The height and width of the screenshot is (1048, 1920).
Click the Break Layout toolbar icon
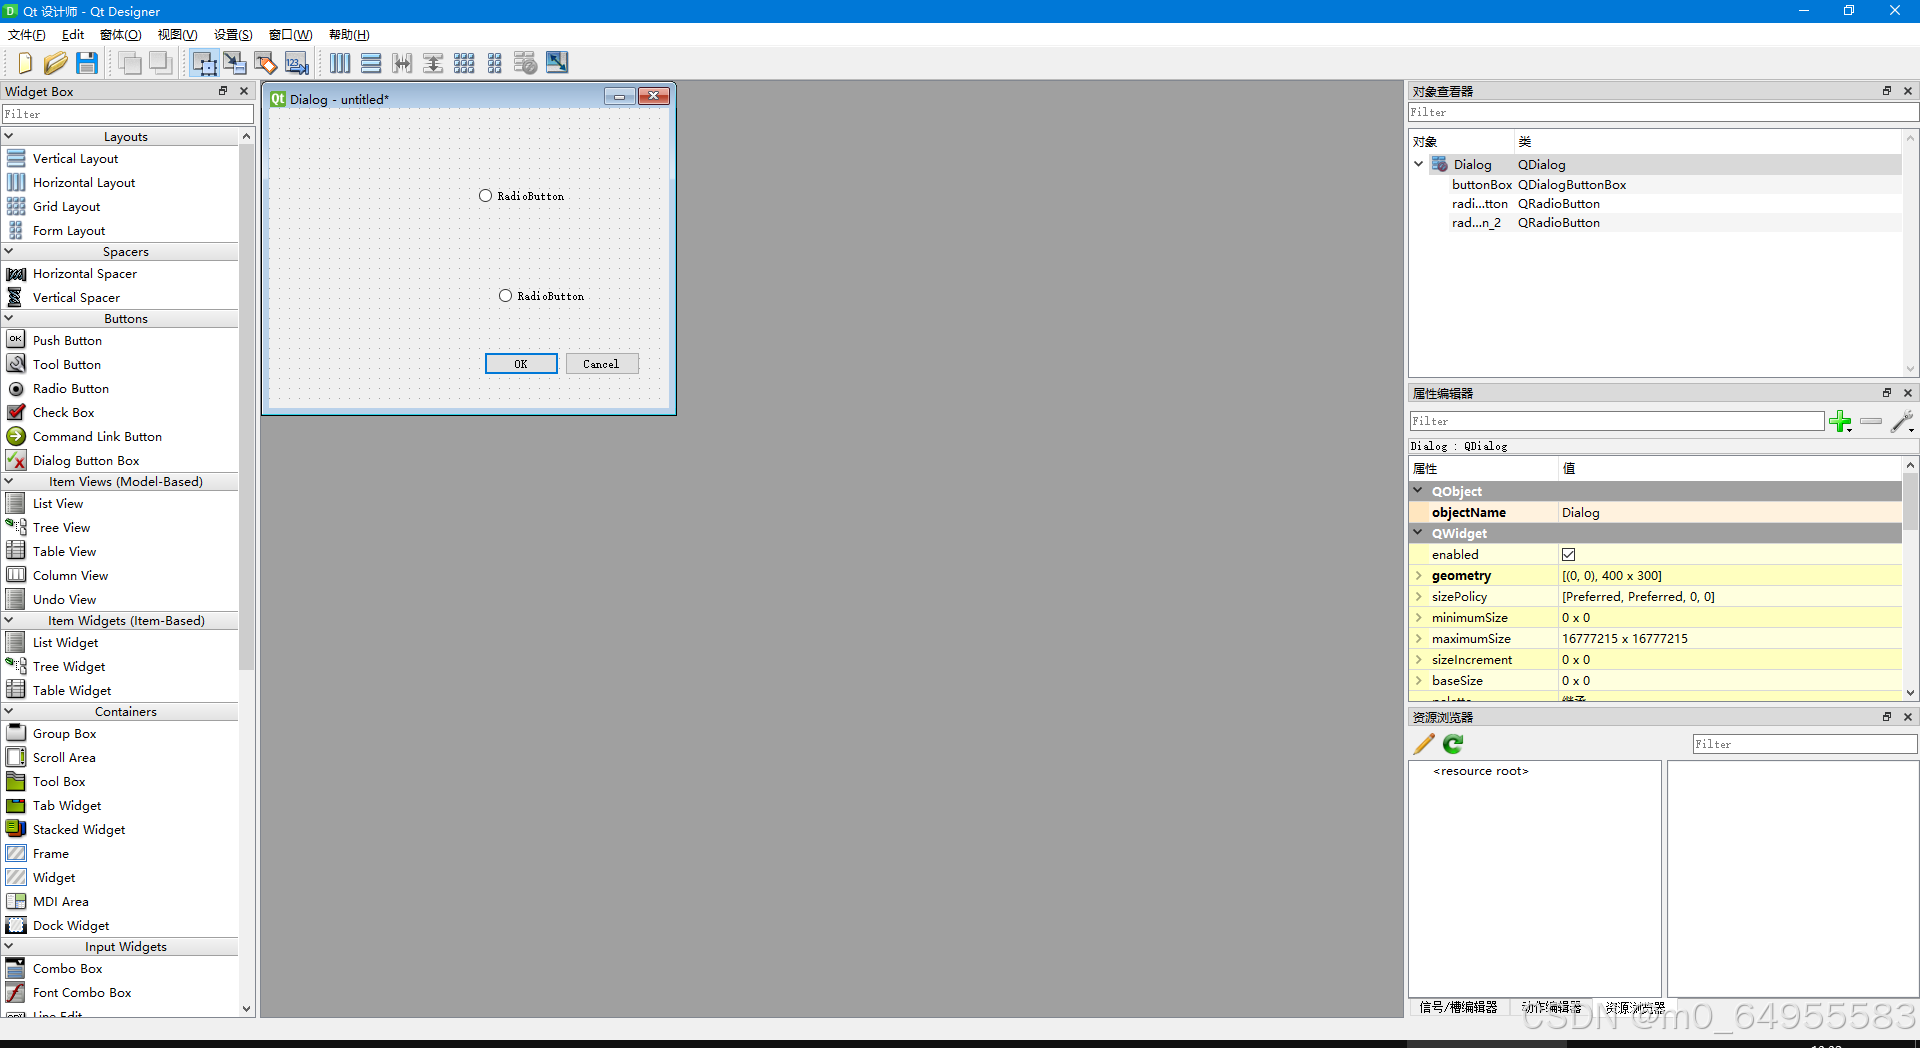click(526, 63)
